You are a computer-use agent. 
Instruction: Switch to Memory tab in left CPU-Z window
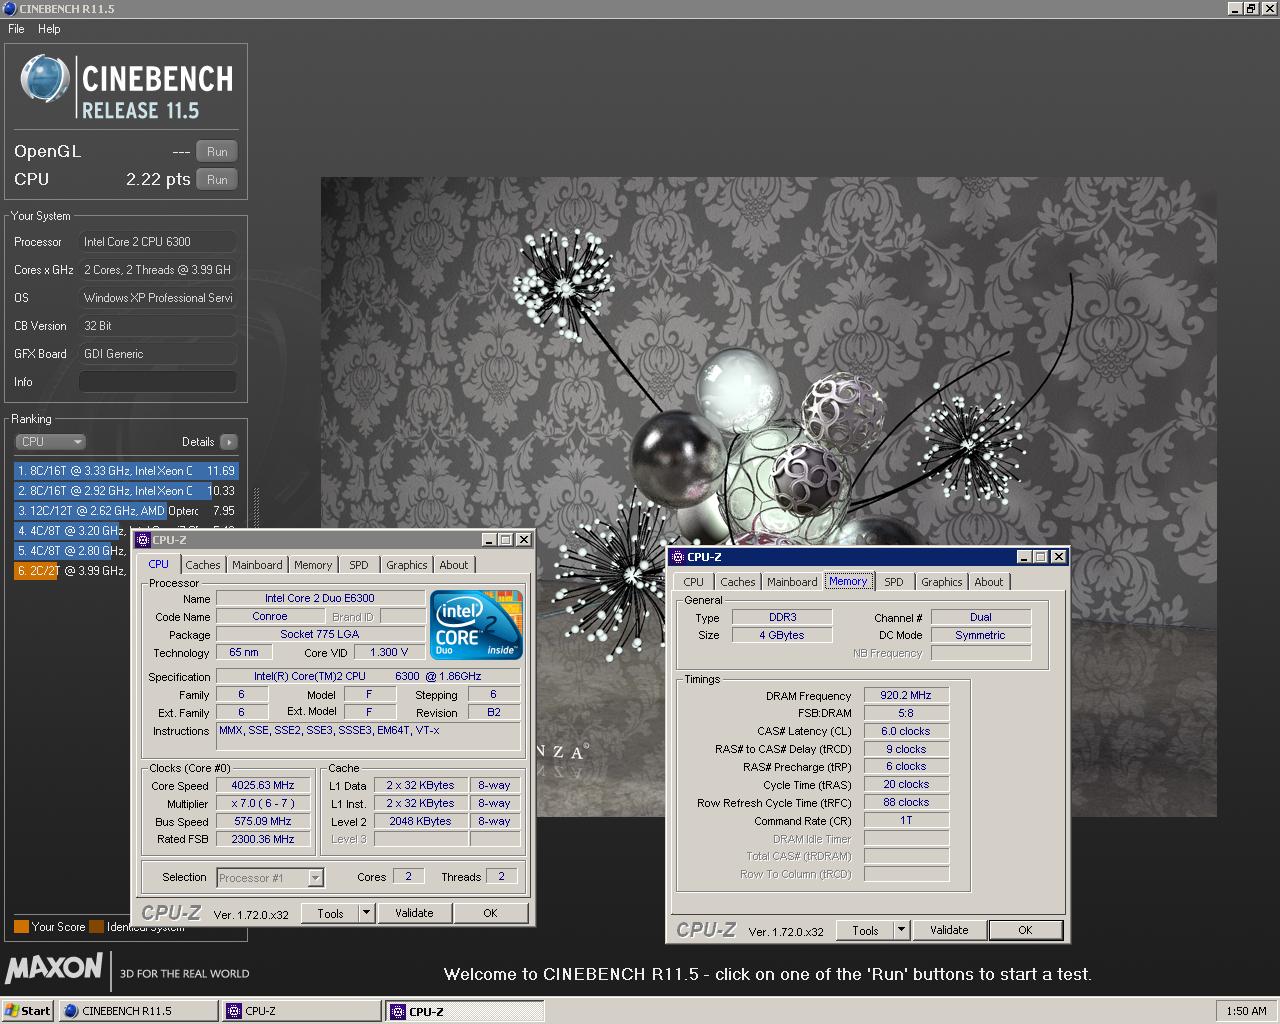tap(313, 565)
